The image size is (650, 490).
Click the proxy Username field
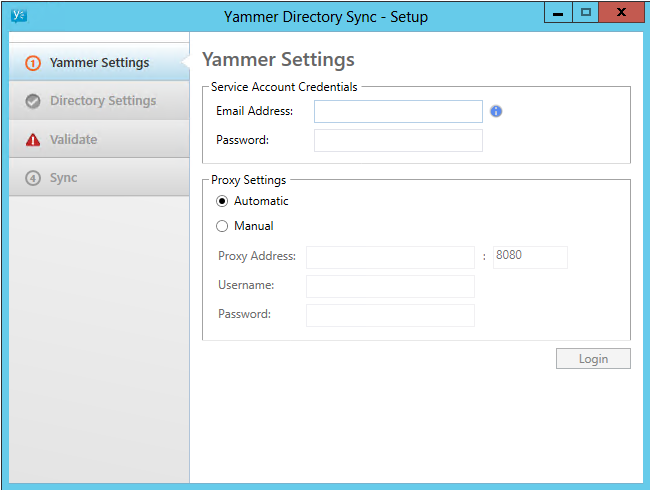tap(390, 286)
